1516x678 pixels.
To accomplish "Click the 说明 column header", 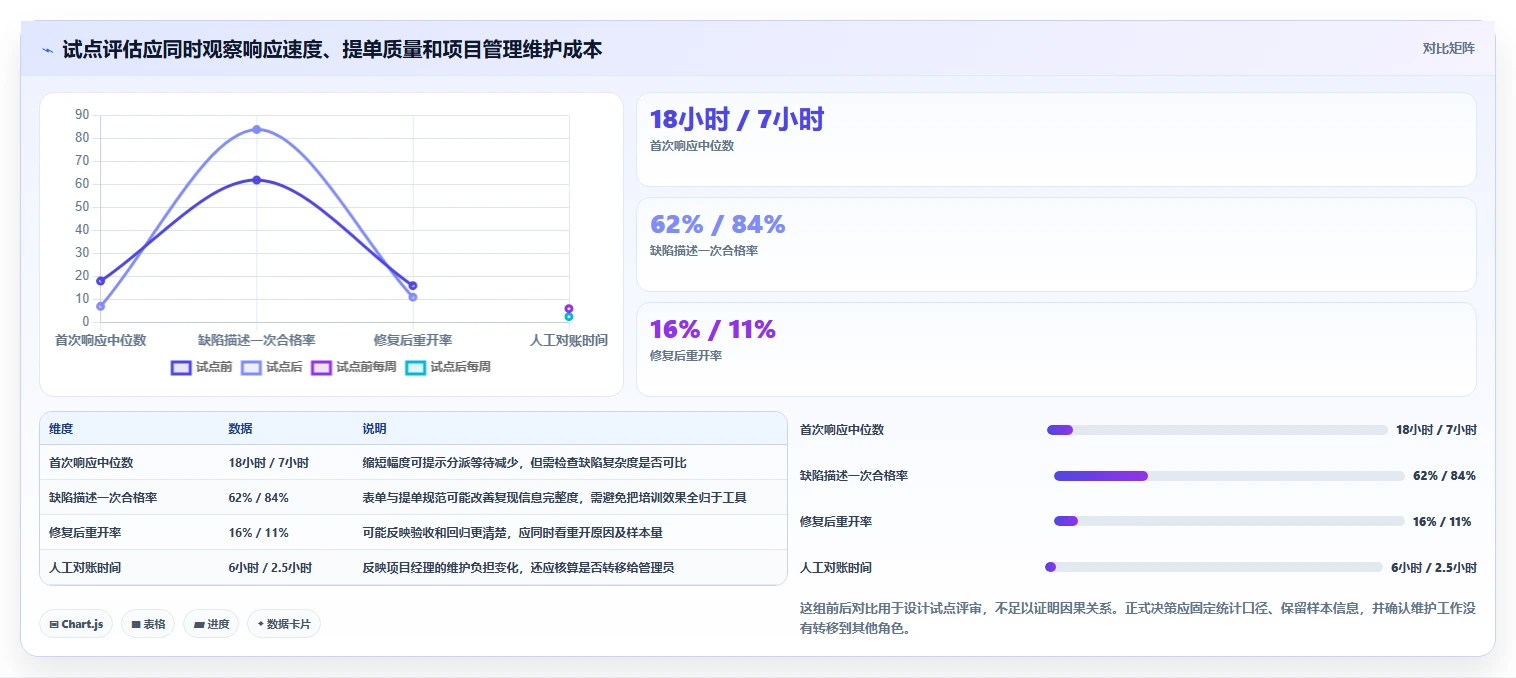I will pyautogui.click(x=374, y=428).
